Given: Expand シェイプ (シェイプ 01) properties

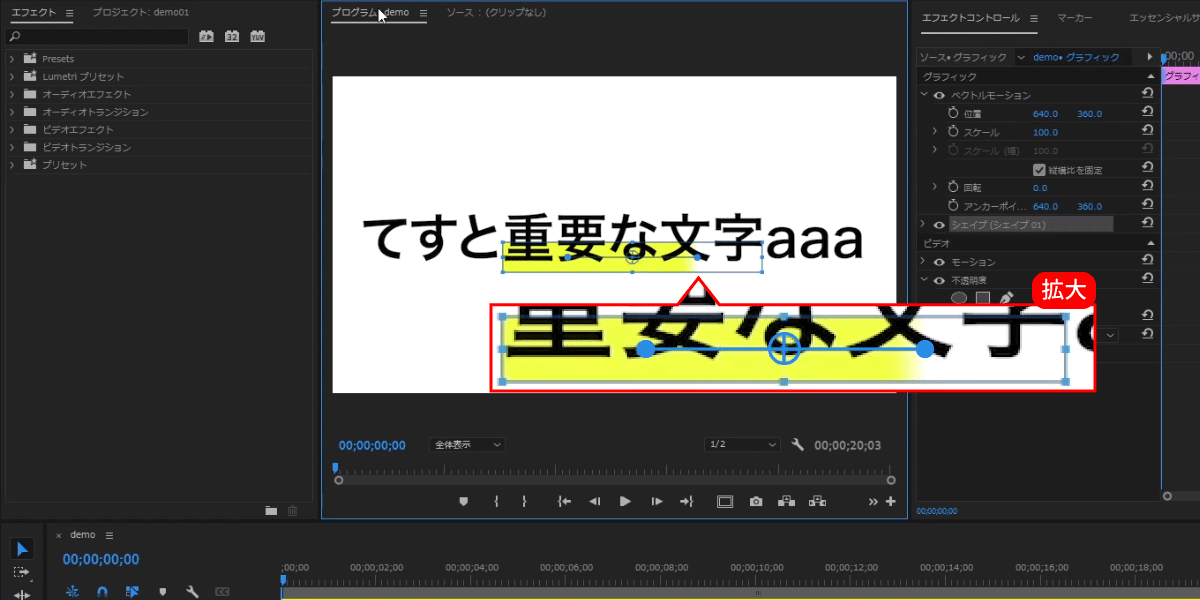Looking at the screenshot, I should [924, 225].
